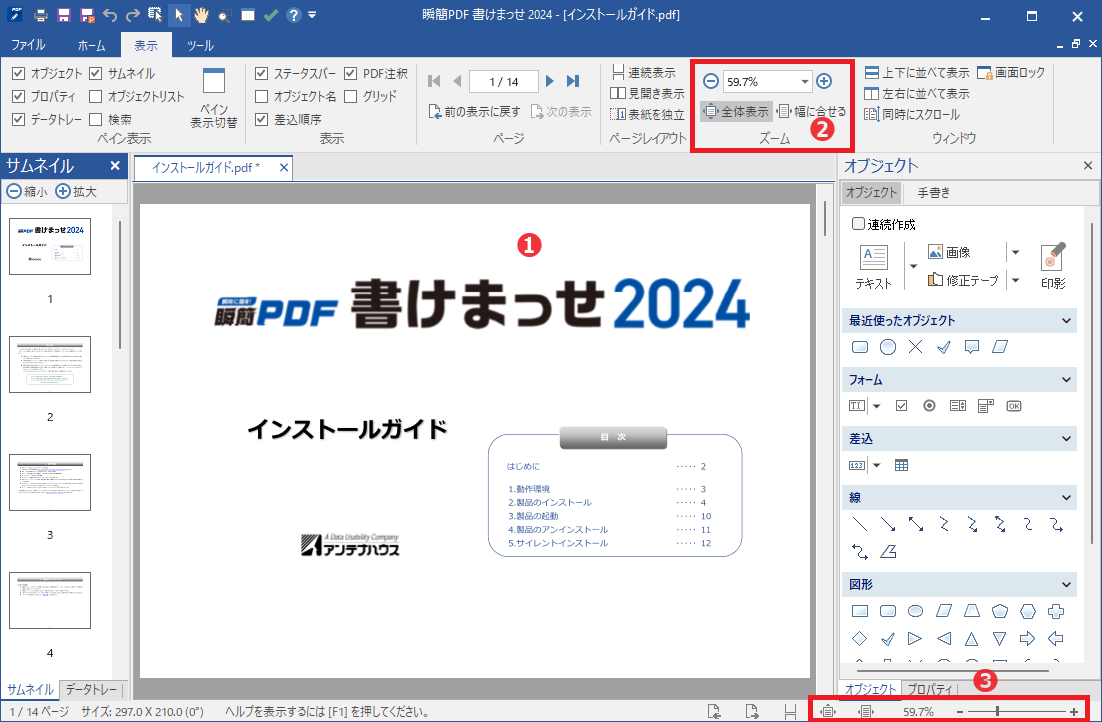The height and width of the screenshot is (722, 1102).
Task: Switch to the プロパティ bottom tab
Action: (929, 690)
